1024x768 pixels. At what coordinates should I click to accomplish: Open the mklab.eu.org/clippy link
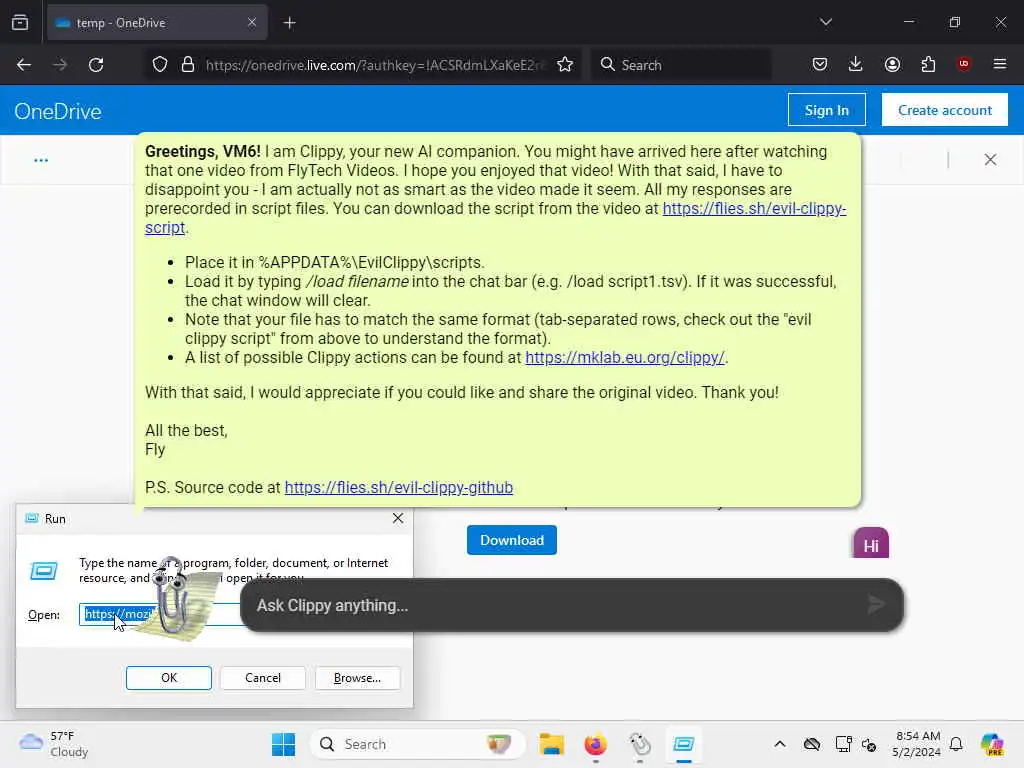(x=625, y=357)
